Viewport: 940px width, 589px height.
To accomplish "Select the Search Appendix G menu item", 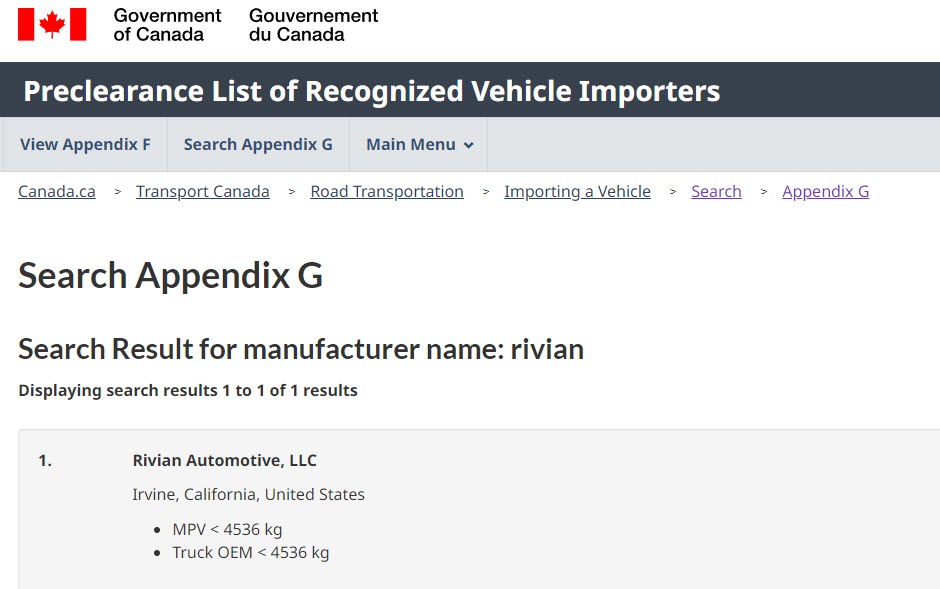I will (258, 144).
